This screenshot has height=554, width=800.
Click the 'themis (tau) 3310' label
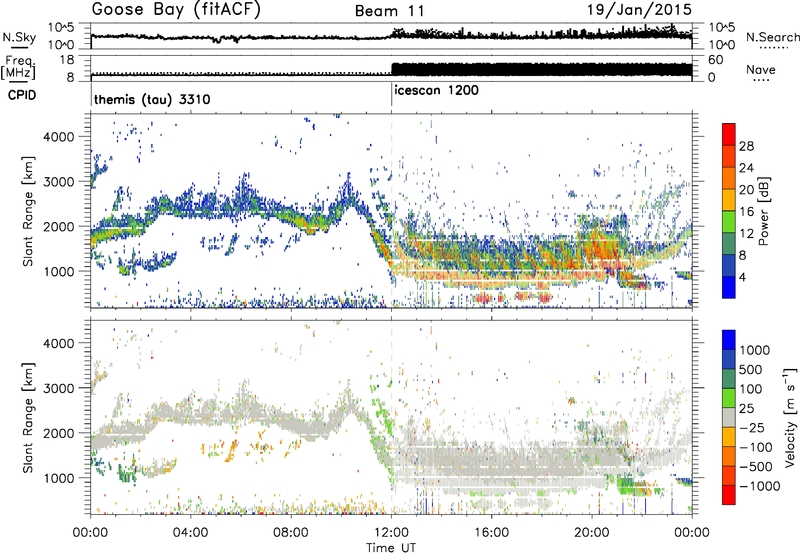point(152,99)
